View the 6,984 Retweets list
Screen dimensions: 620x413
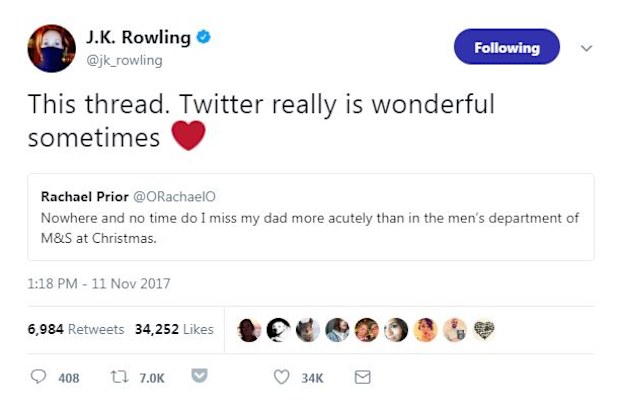(x=76, y=329)
